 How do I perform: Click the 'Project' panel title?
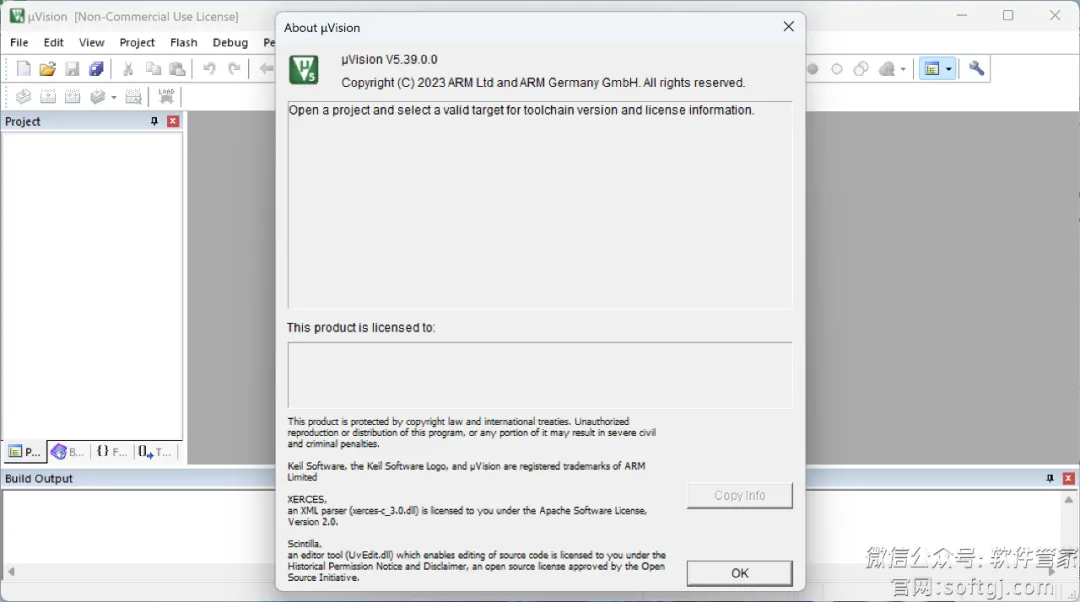(23, 121)
